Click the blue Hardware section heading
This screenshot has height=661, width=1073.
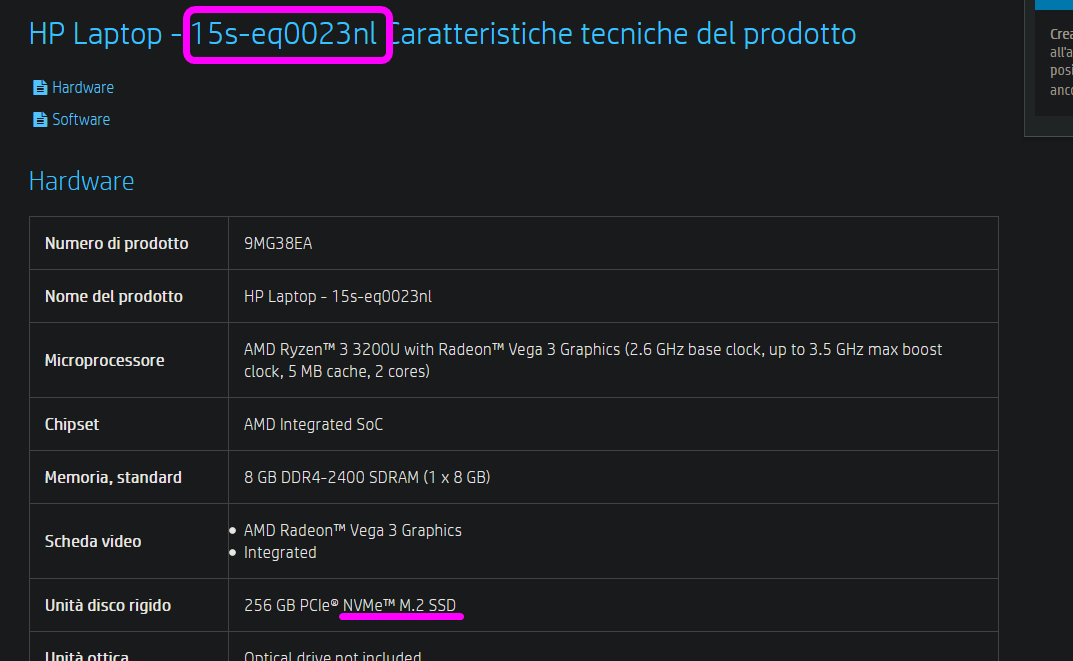pos(81,181)
